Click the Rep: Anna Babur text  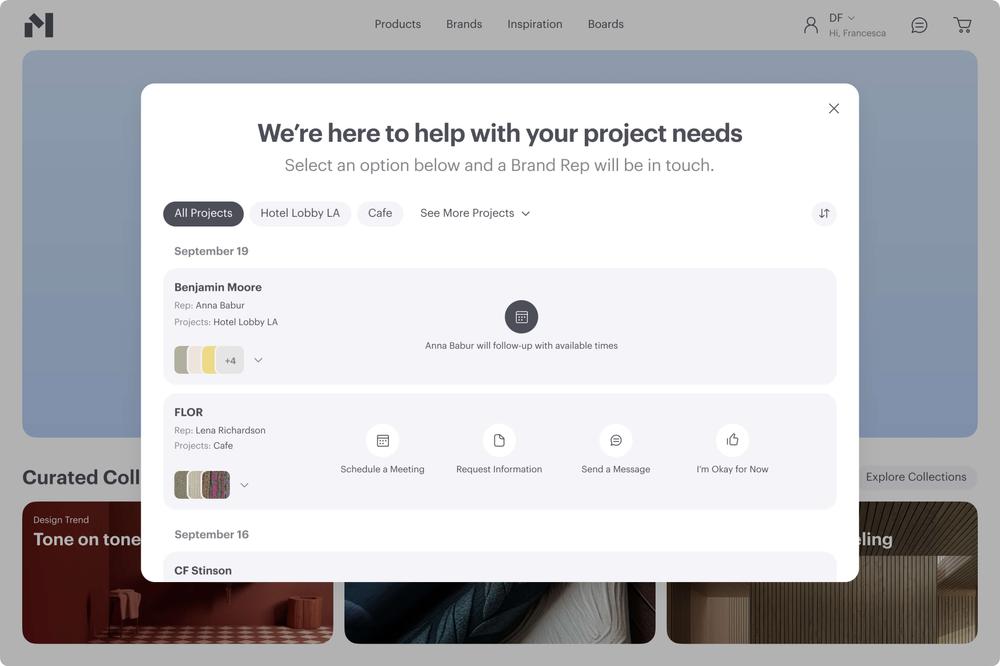[209, 305]
